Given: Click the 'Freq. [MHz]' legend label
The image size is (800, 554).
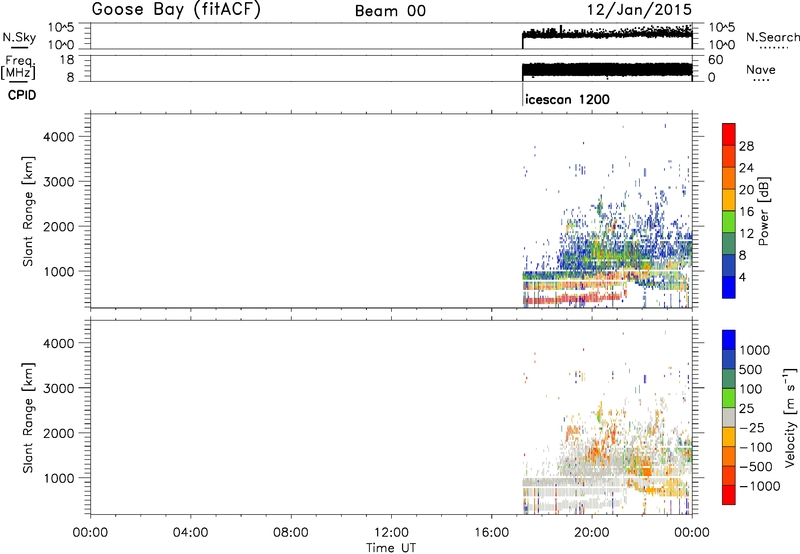Looking at the screenshot, I should [19, 68].
